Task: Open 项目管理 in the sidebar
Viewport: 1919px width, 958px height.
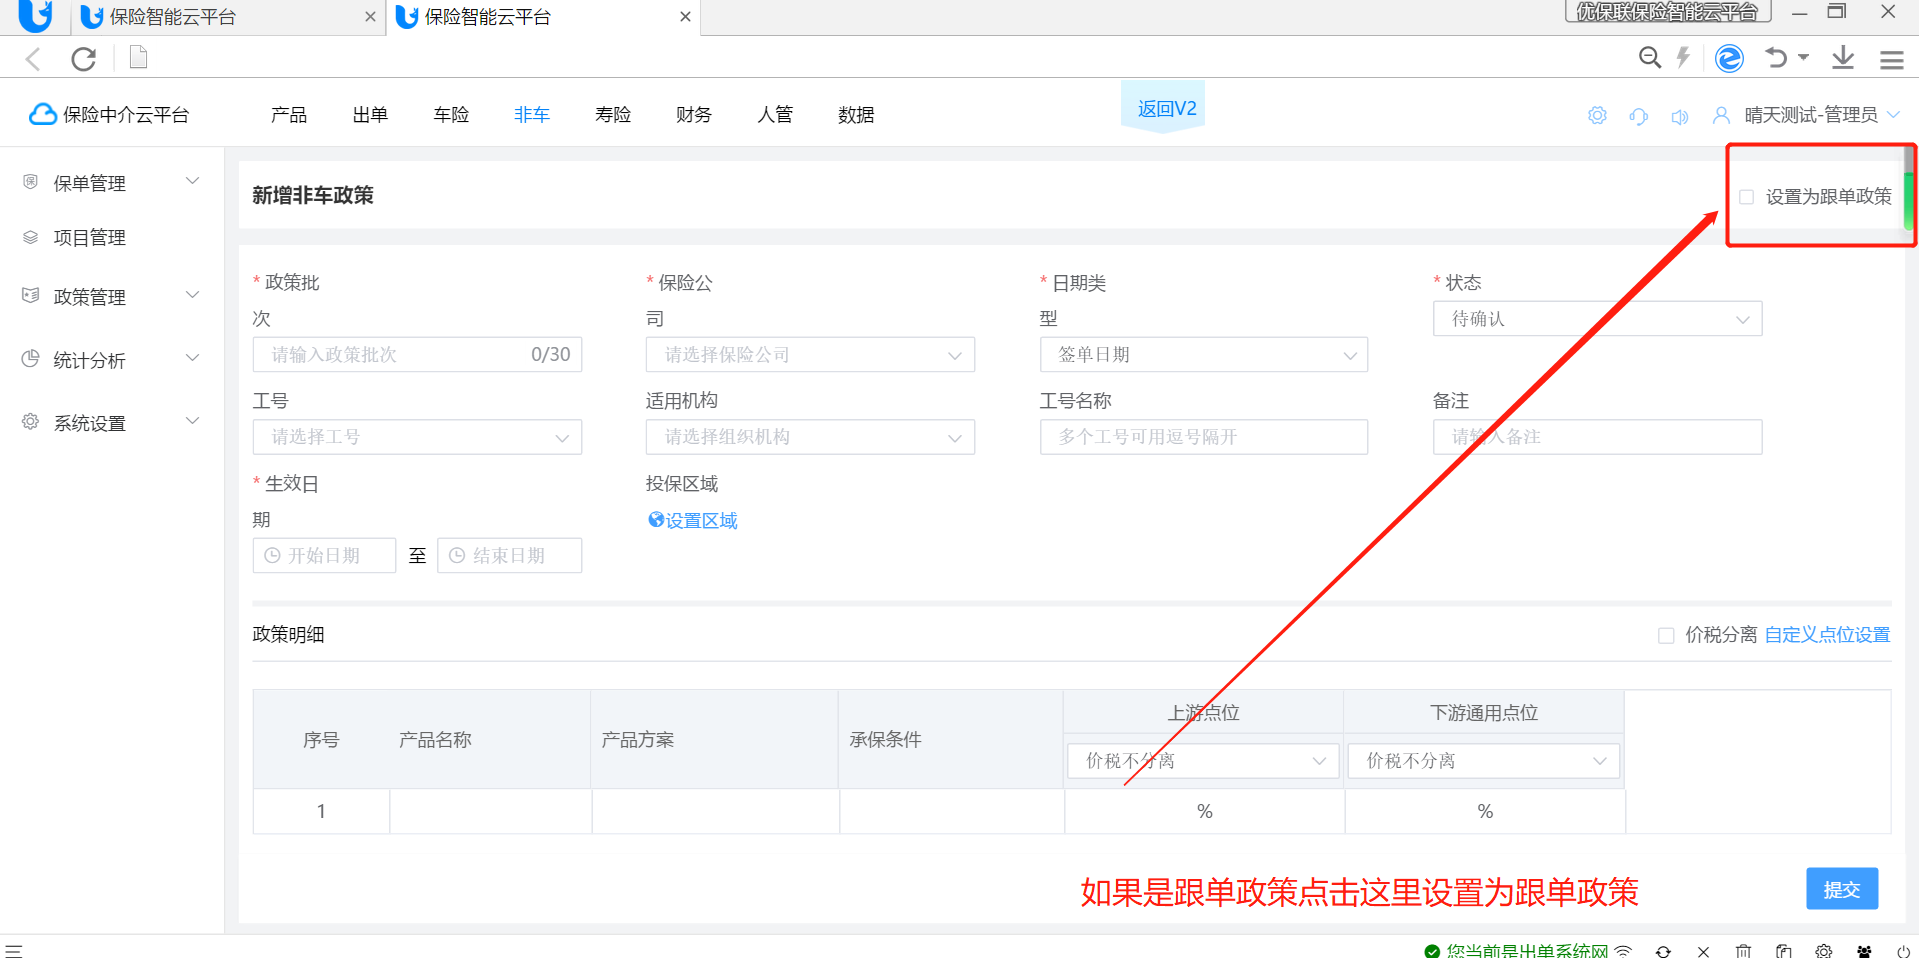Action: pos(89,237)
